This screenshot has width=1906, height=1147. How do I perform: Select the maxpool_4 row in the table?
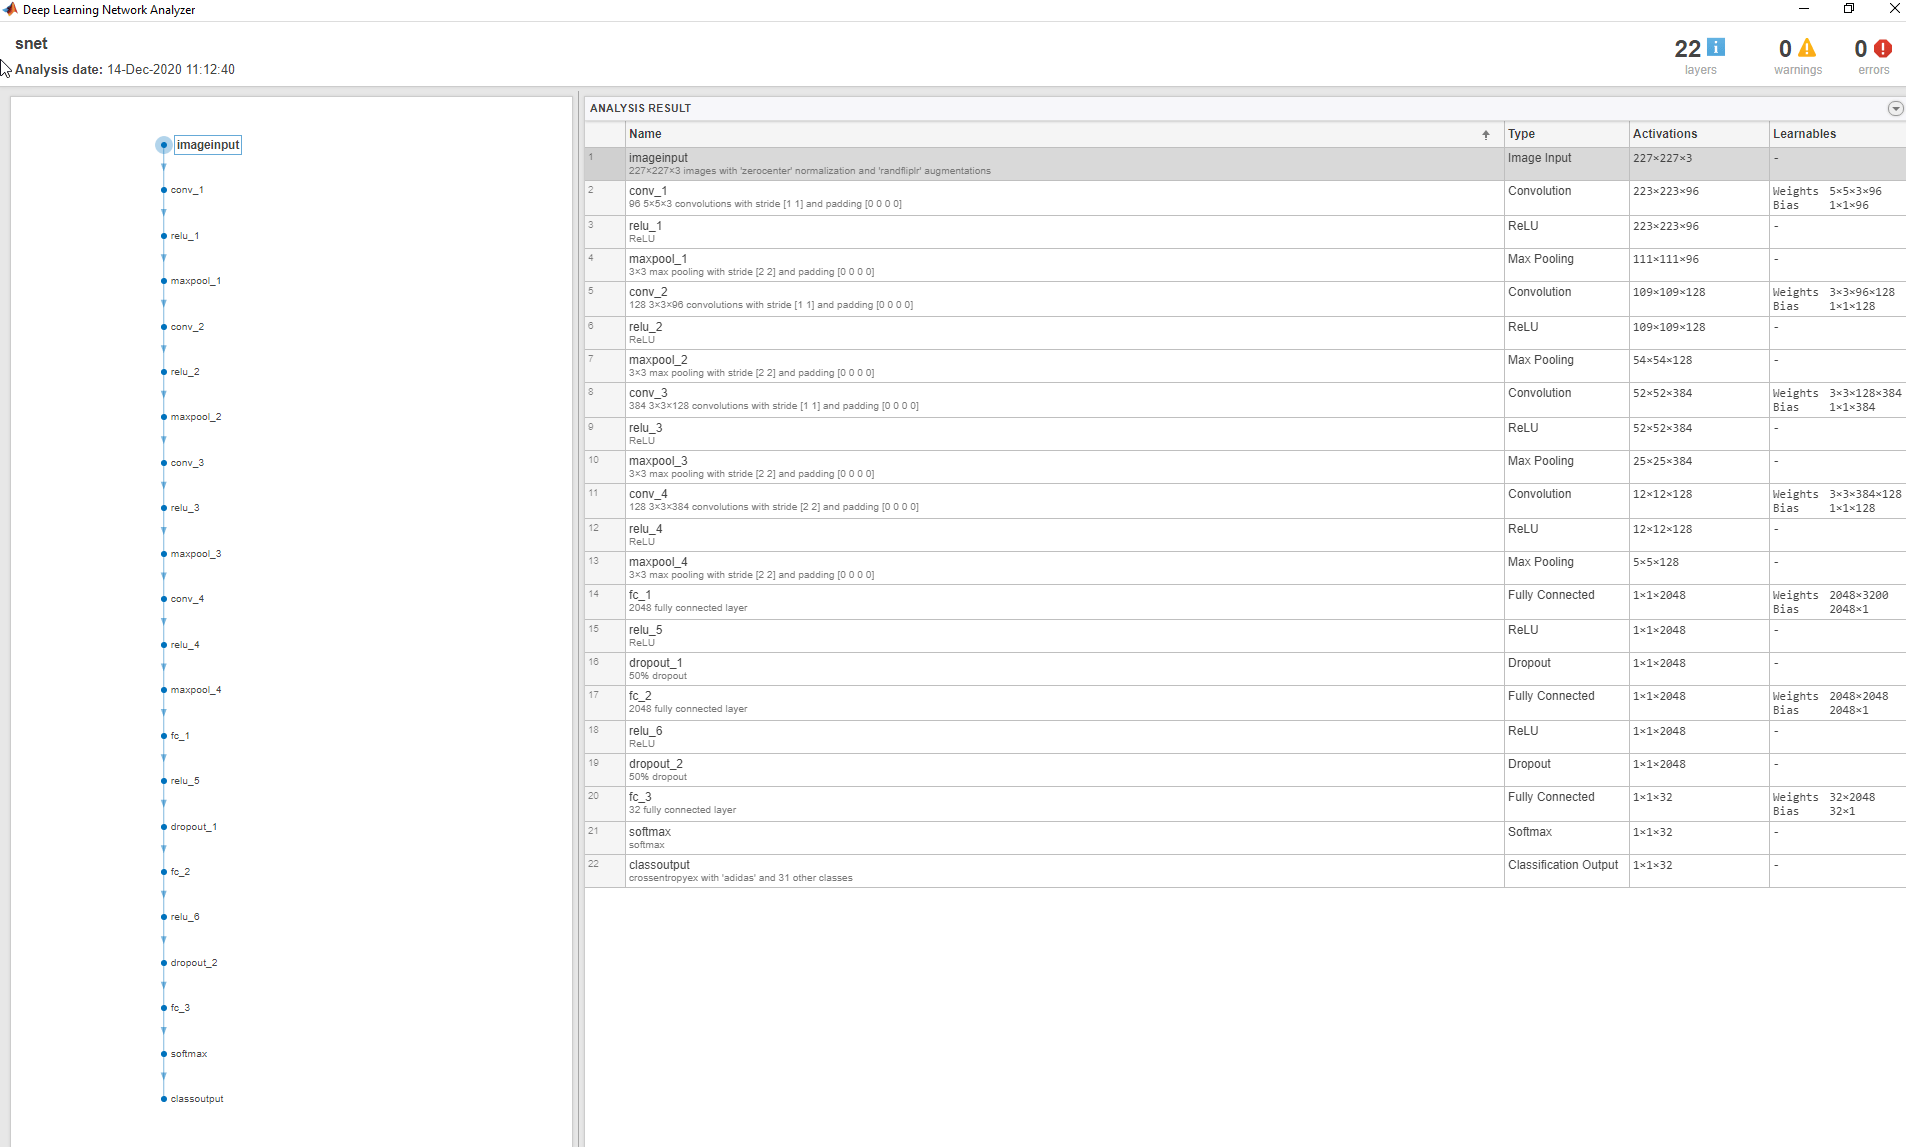(x=1245, y=568)
